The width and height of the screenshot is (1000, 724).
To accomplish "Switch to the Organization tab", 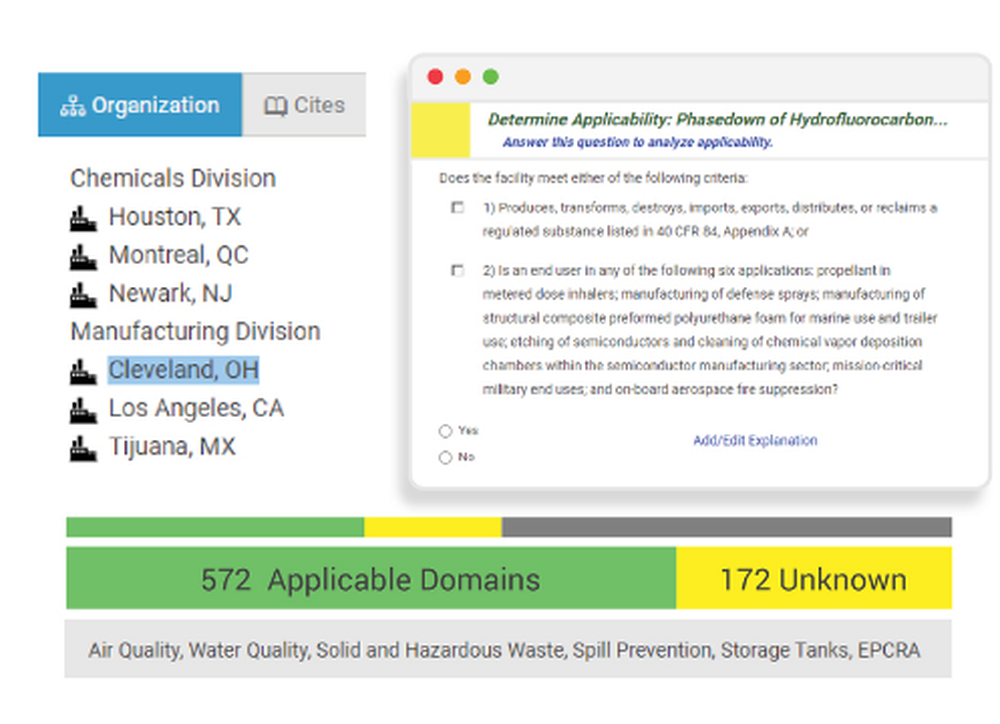I will click(140, 104).
